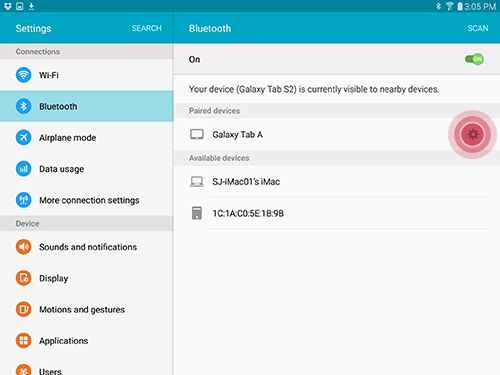Open Applications settings
This screenshot has height=375, width=500.
(x=87, y=340)
